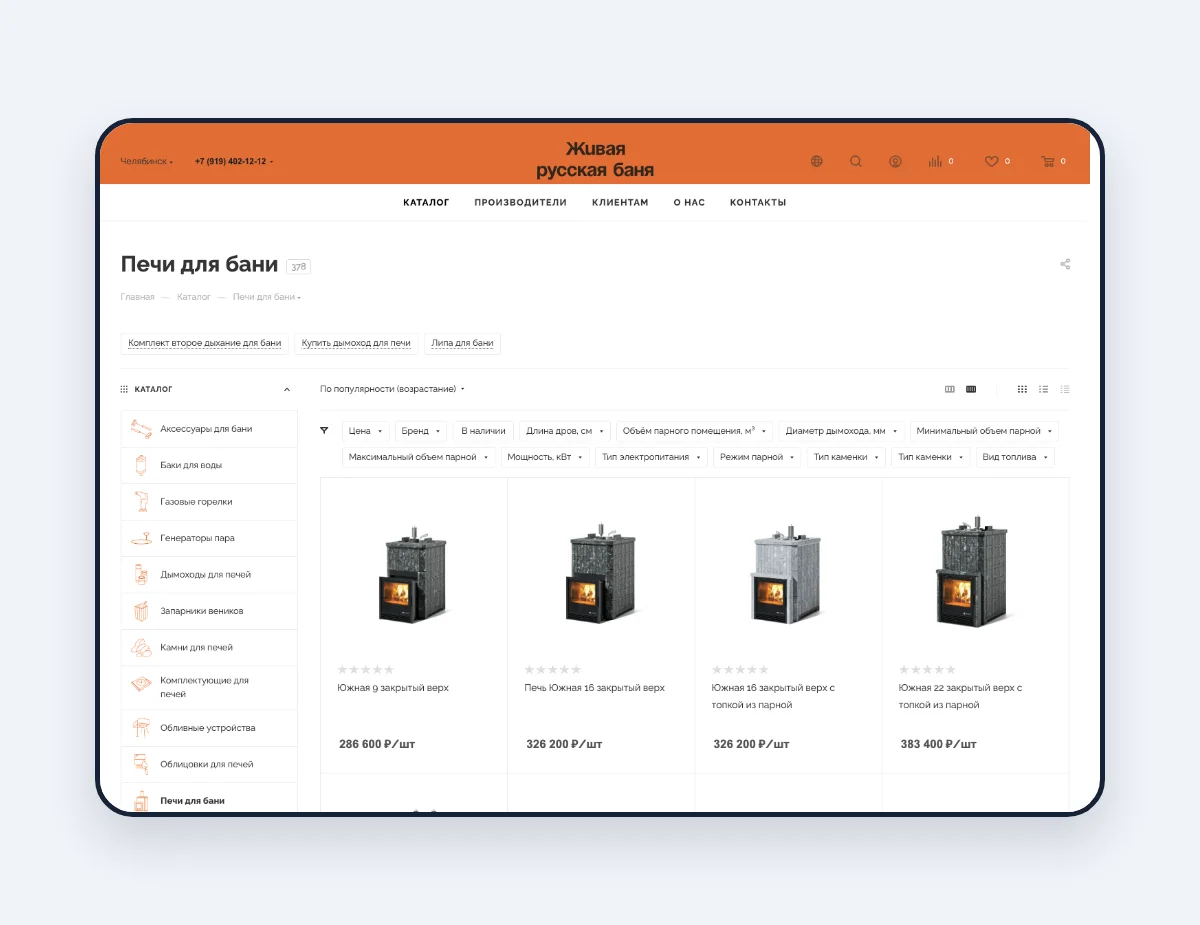1200x925 pixels.
Task: Click the "Купить дымоход для печи" tag link
Action: click(356, 343)
